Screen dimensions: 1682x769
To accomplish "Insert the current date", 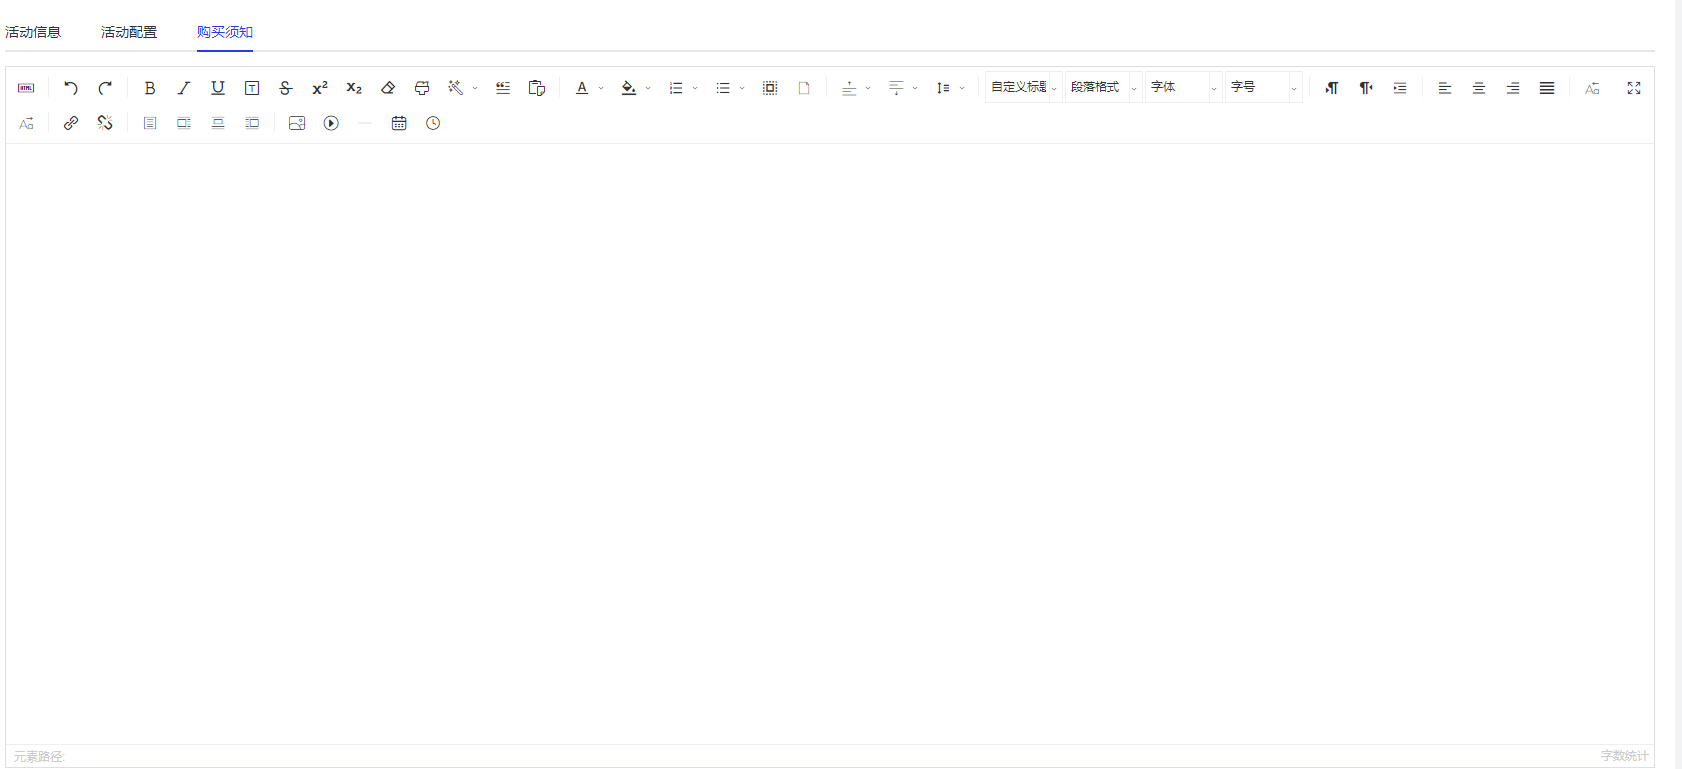I will (399, 123).
